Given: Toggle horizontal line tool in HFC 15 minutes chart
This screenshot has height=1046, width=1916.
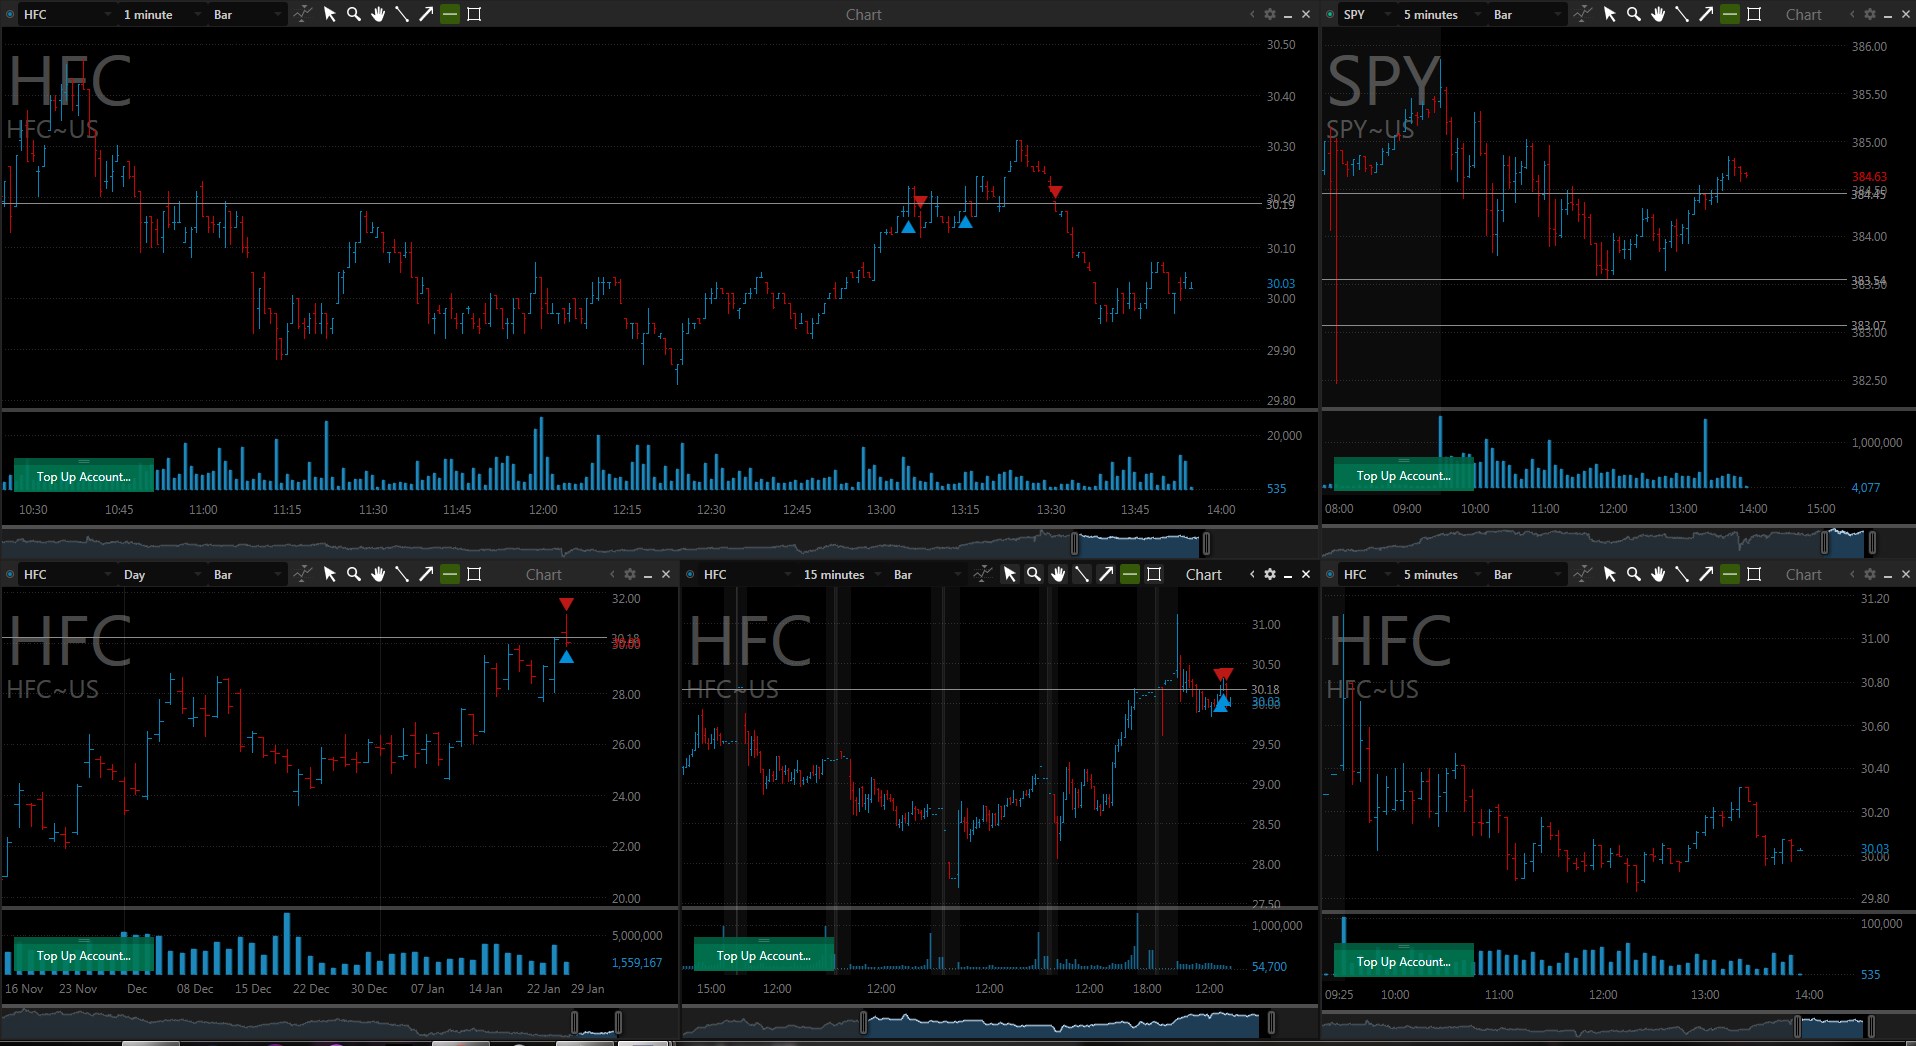Looking at the screenshot, I should 1130,574.
